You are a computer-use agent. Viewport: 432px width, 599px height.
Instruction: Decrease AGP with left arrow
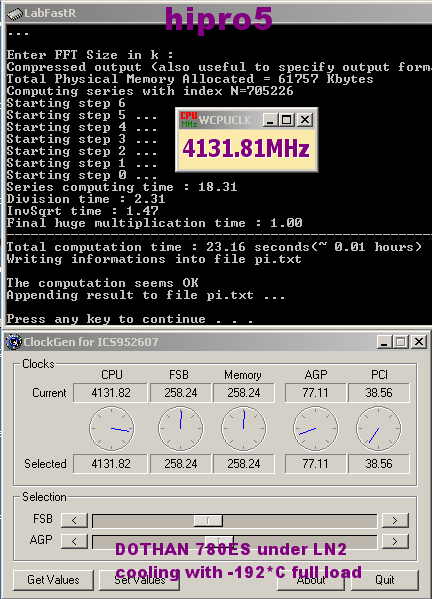tap(74, 541)
